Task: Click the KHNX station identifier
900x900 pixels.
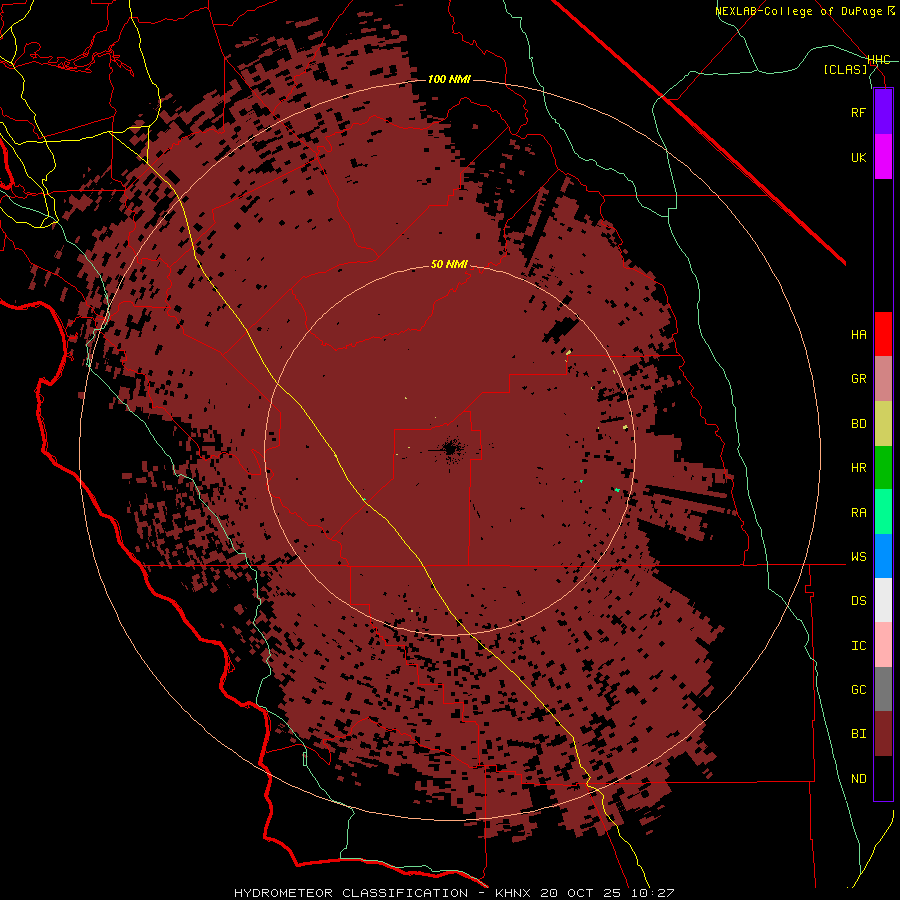Action: [x=513, y=893]
